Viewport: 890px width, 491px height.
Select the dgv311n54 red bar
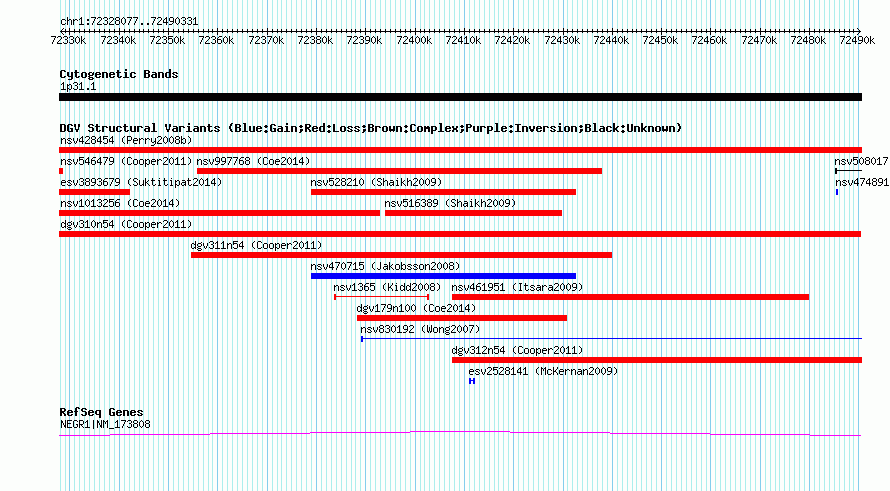(x=401, y=255)
